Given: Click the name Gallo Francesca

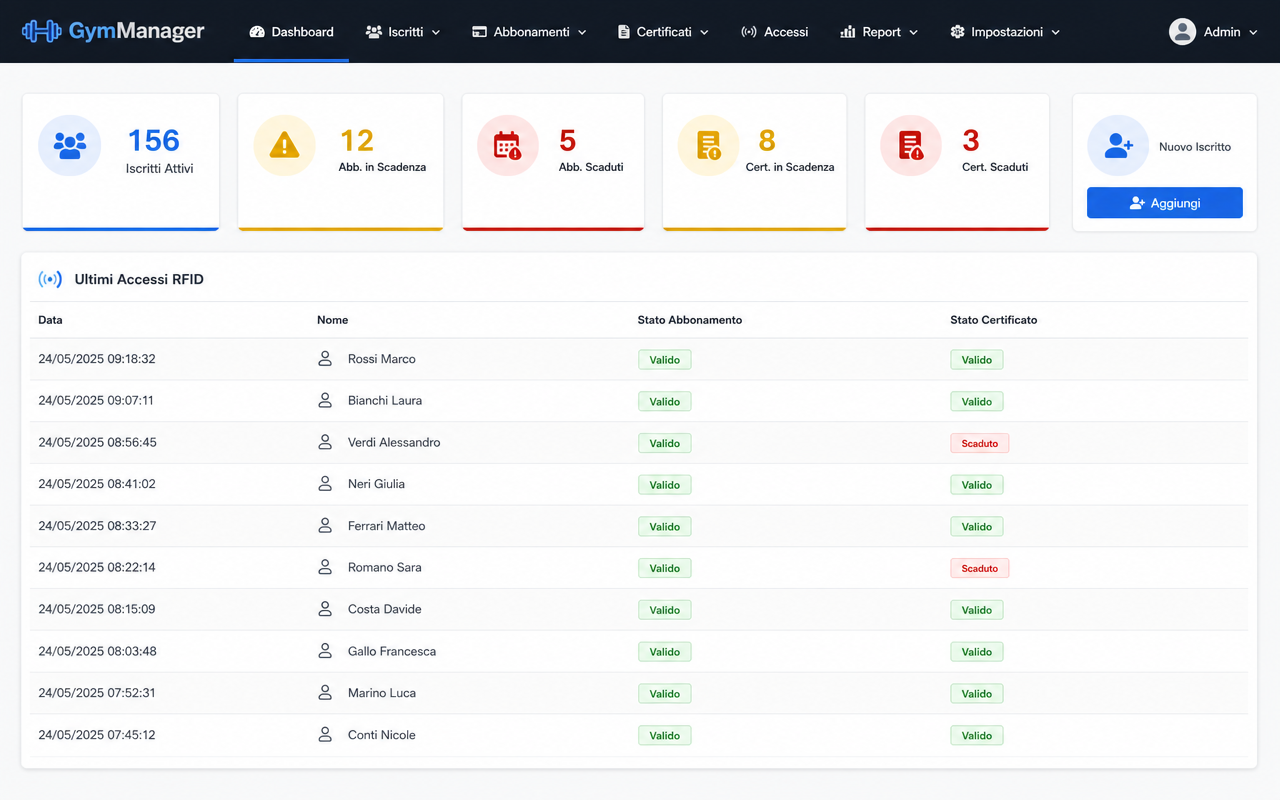Looking at the screenshot, I should (392, 651).
